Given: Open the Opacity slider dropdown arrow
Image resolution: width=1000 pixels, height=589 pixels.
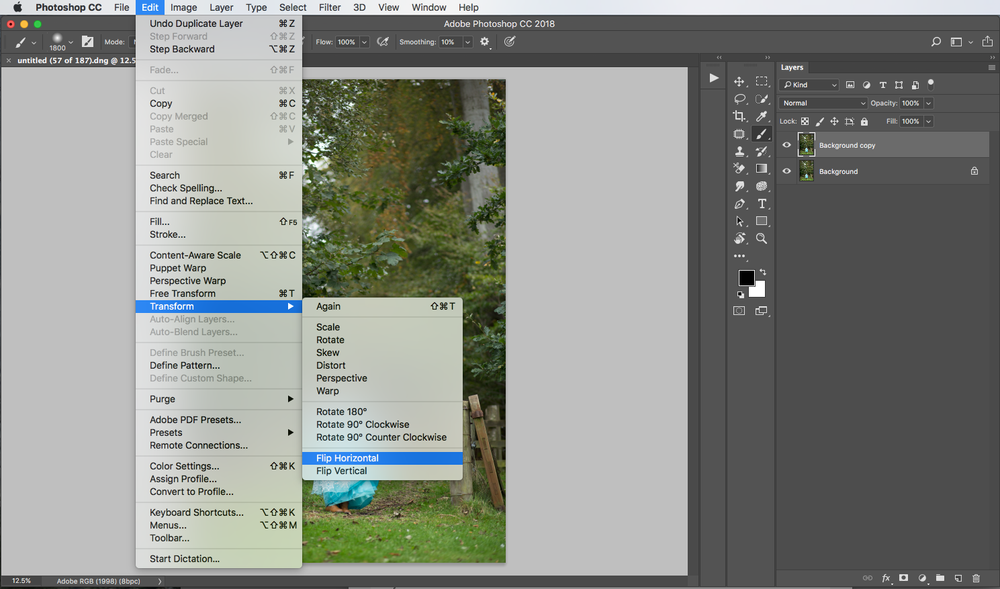Looking at the screenshot, I should (929, 103).
